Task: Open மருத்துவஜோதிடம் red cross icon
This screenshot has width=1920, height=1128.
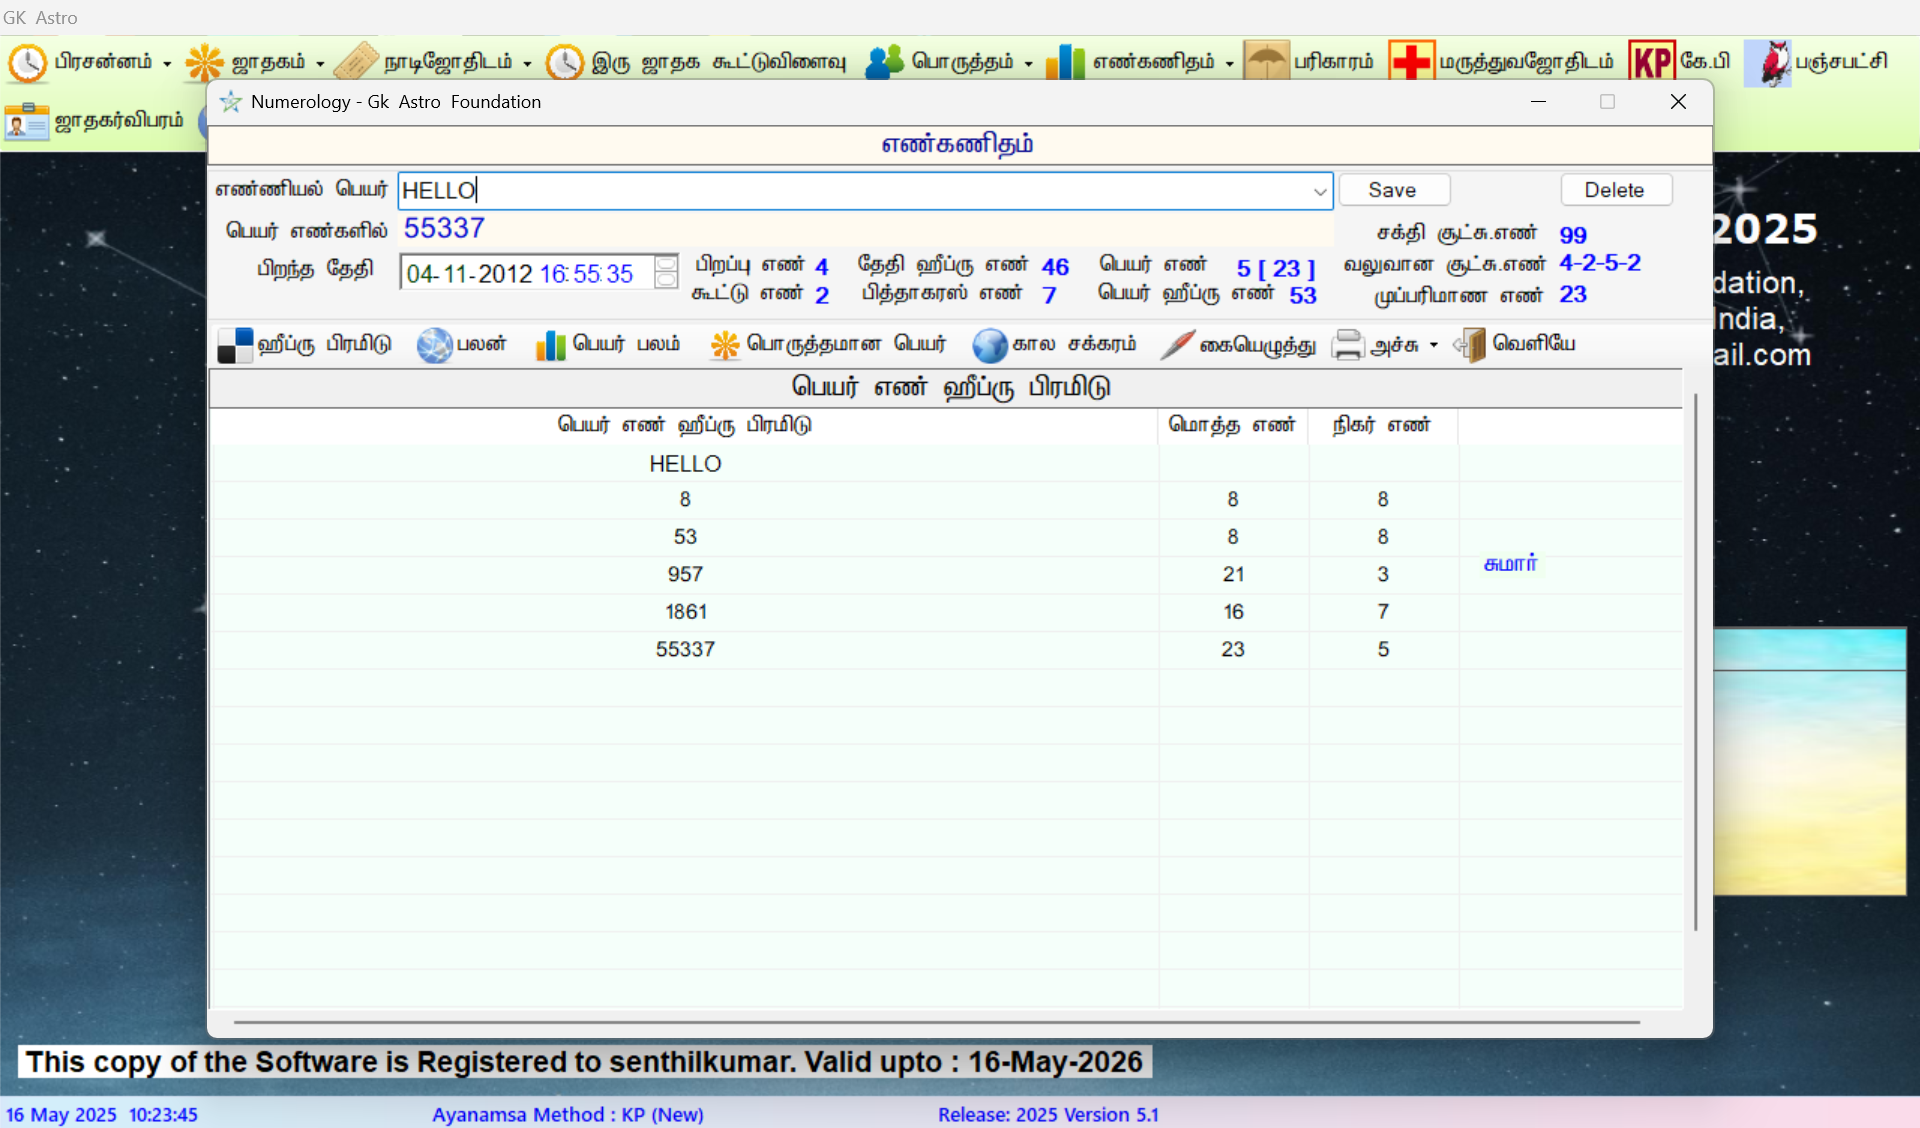Action: [x=1411, y=62]
